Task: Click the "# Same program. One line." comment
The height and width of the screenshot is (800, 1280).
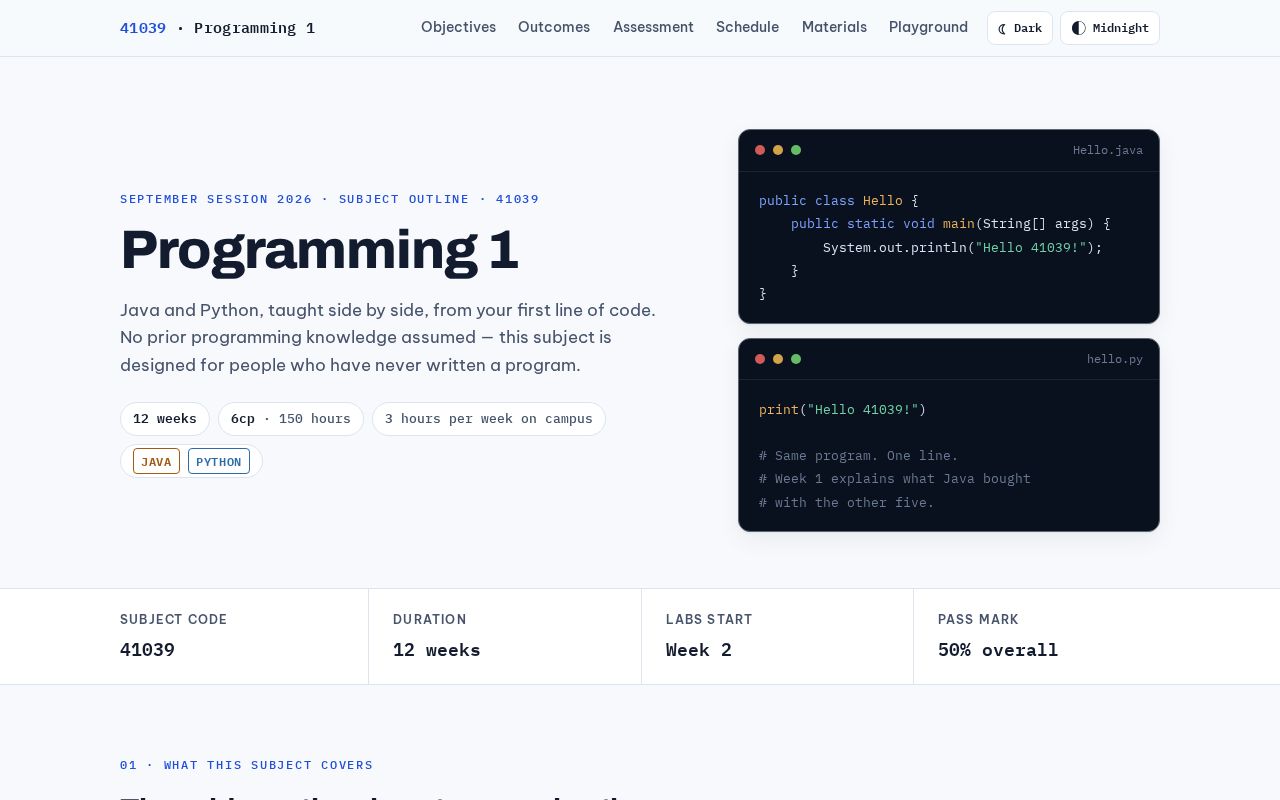Action: click(858, 456)
